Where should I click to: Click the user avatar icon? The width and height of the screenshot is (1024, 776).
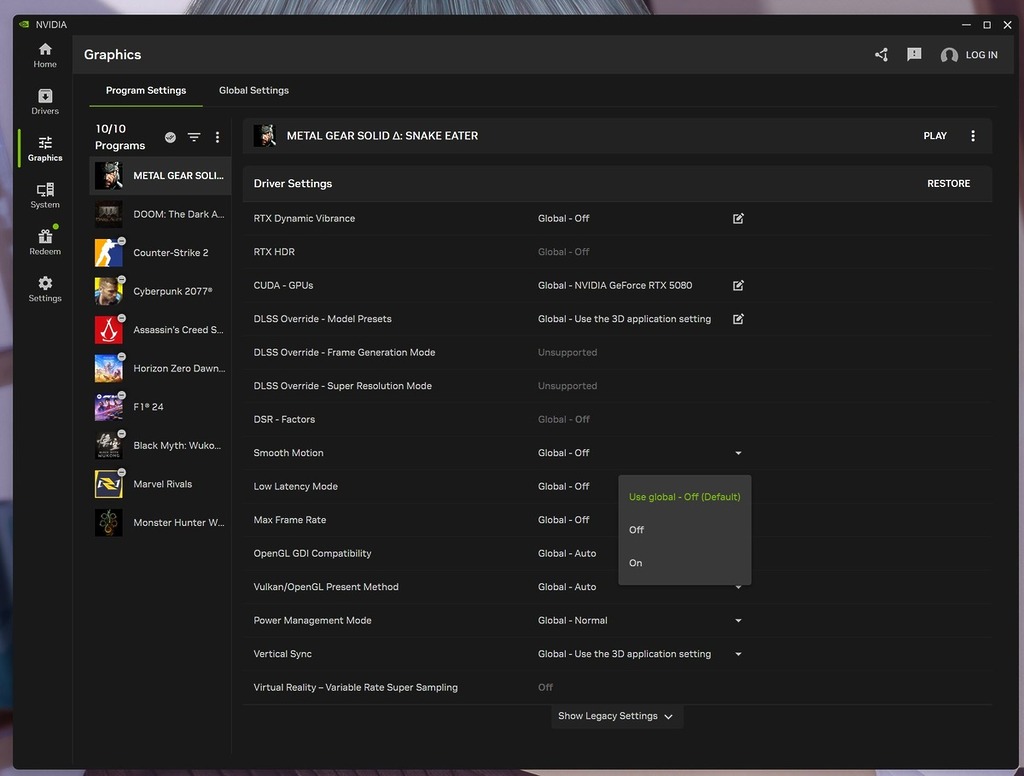pyautogui.click(x=949, y=55)
